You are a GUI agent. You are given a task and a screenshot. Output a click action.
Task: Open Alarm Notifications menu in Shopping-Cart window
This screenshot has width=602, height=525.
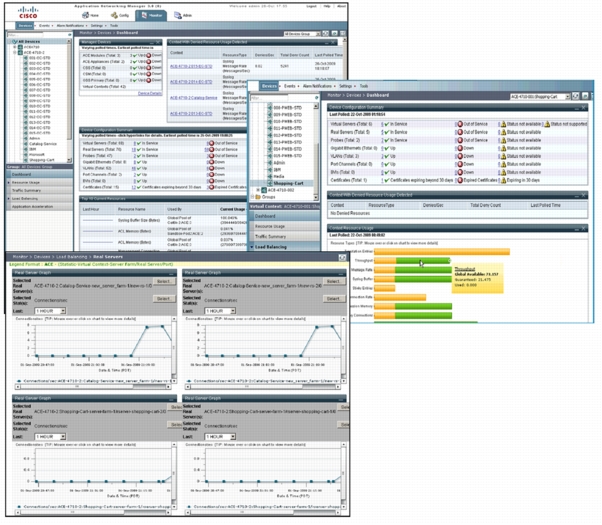tap(317, 86)
